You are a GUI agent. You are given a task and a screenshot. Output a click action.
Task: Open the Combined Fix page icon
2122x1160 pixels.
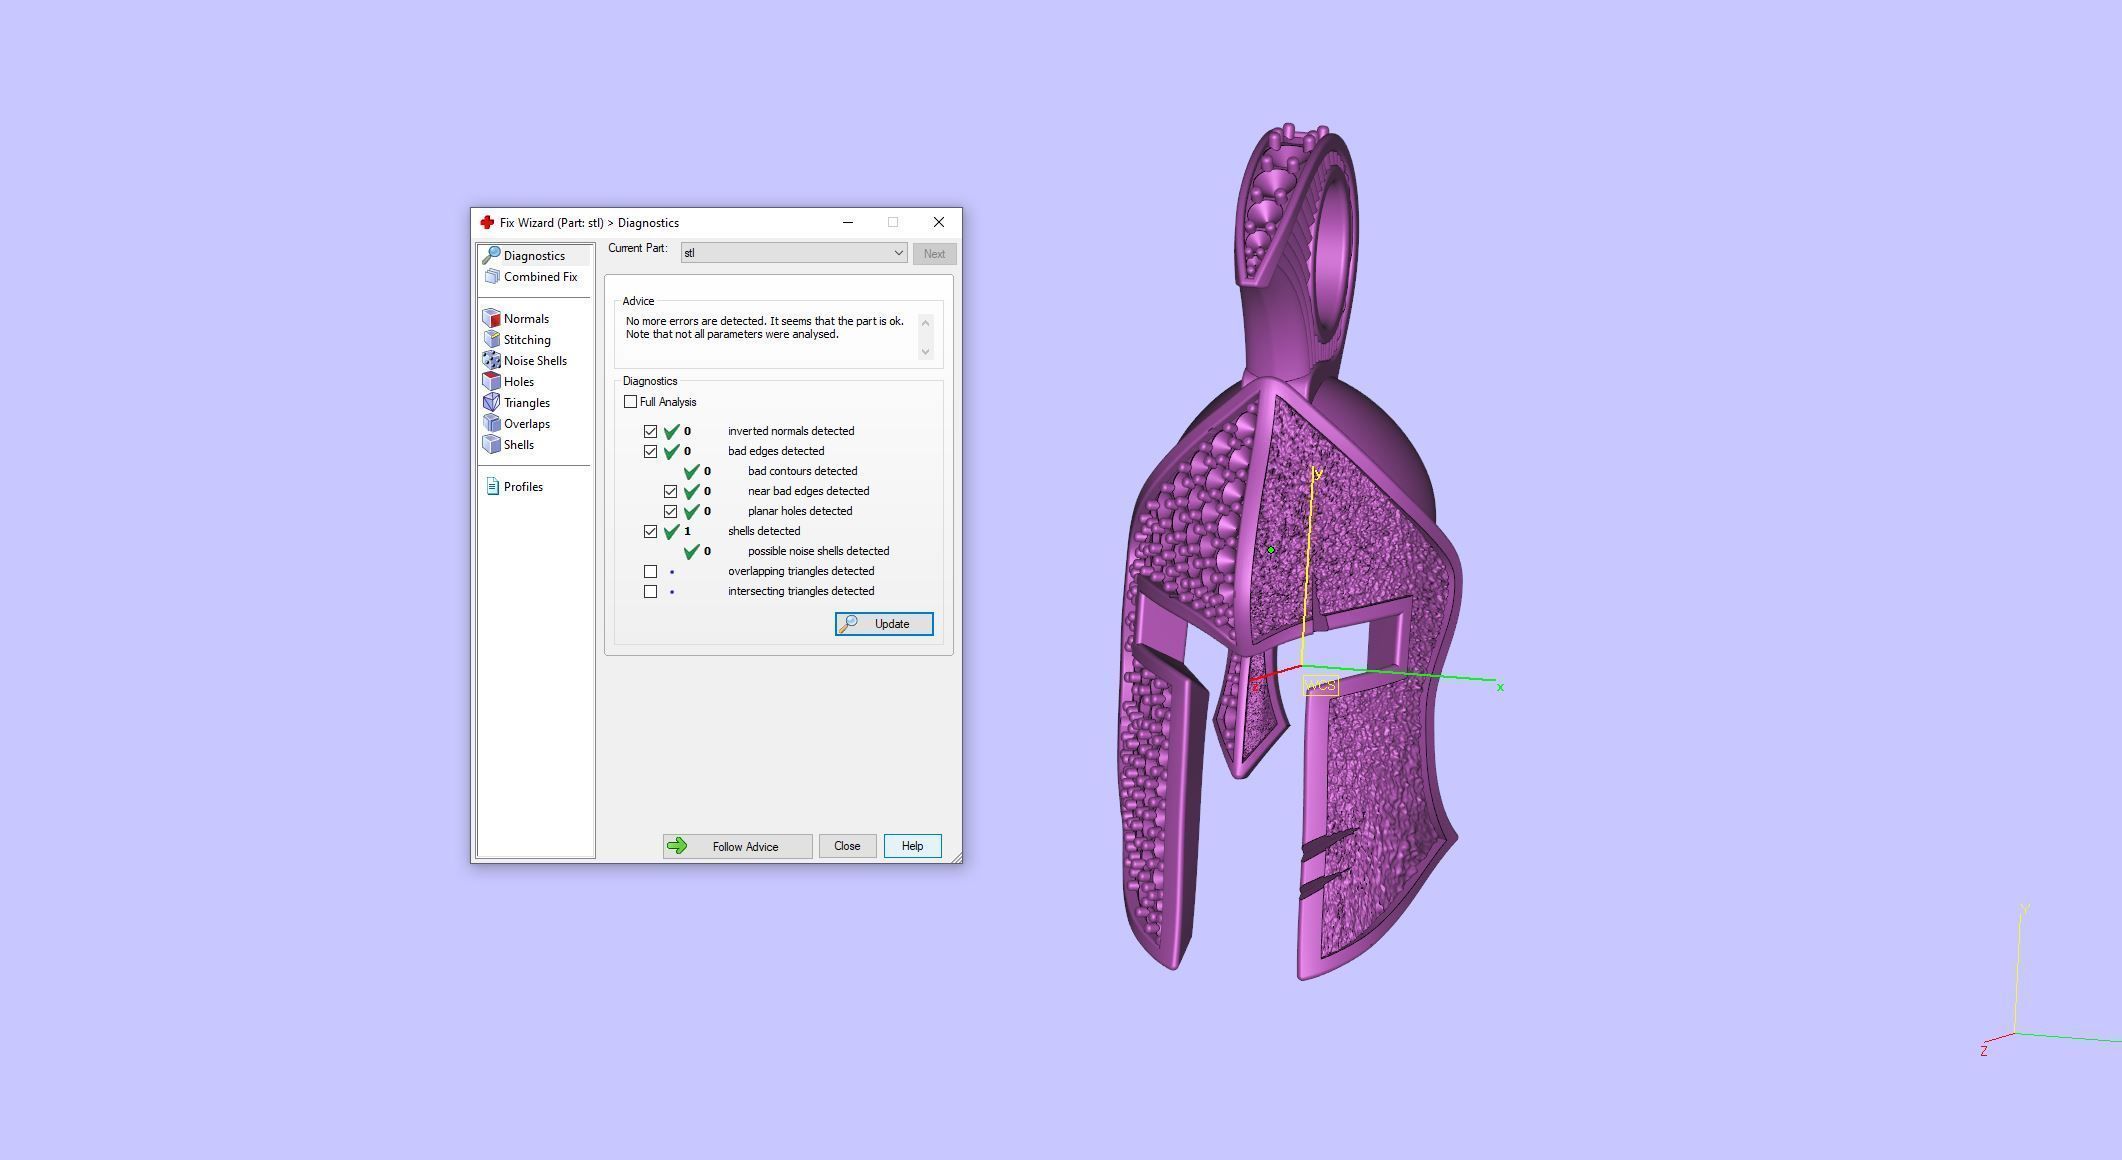(492, 277)
